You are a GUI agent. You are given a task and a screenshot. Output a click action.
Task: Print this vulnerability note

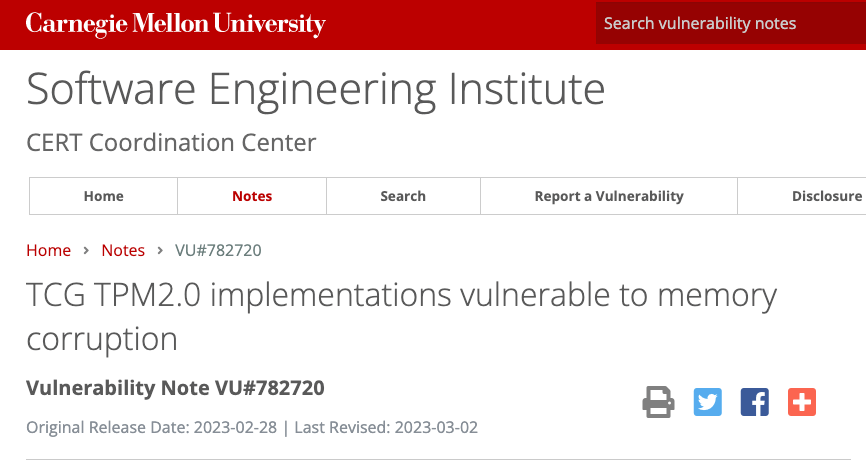pos(658,402)
